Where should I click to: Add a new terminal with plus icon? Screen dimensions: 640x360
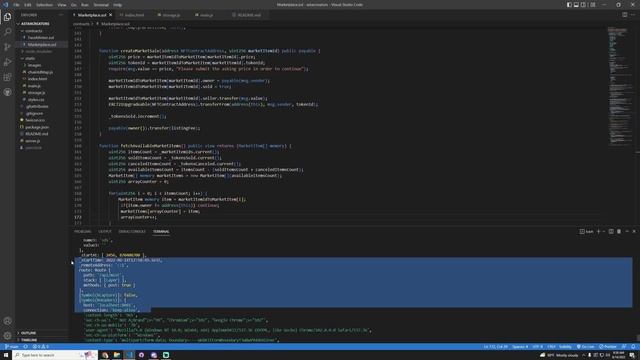pos(599,231)
